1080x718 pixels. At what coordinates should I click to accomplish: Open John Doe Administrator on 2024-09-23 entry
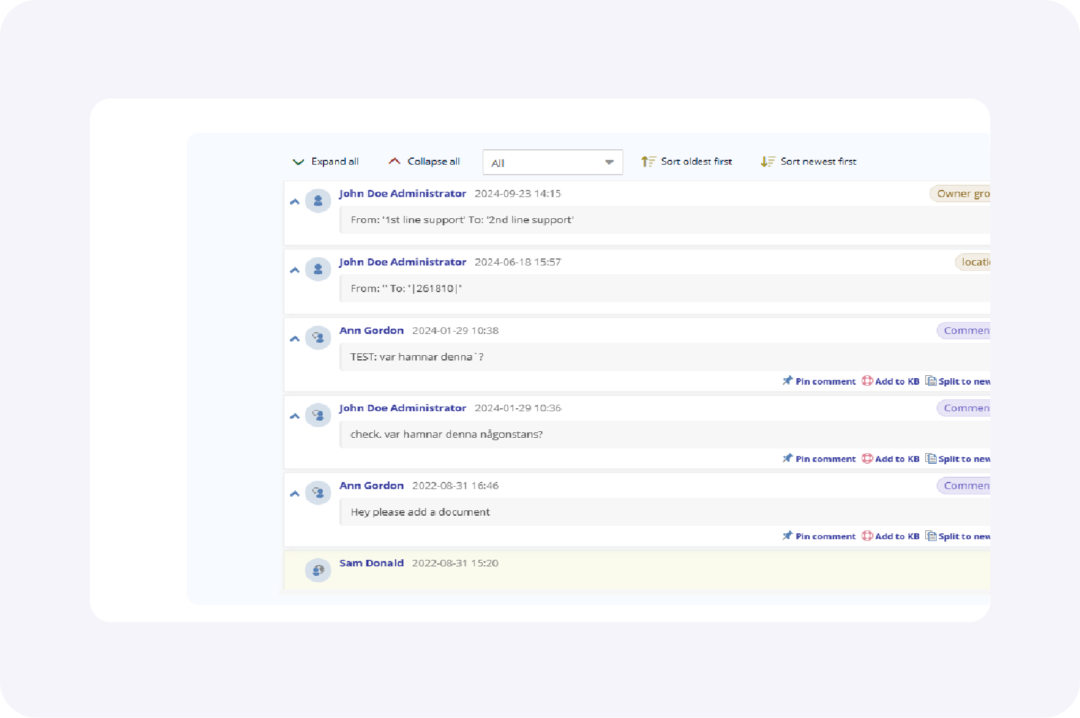tap(402, 194)
